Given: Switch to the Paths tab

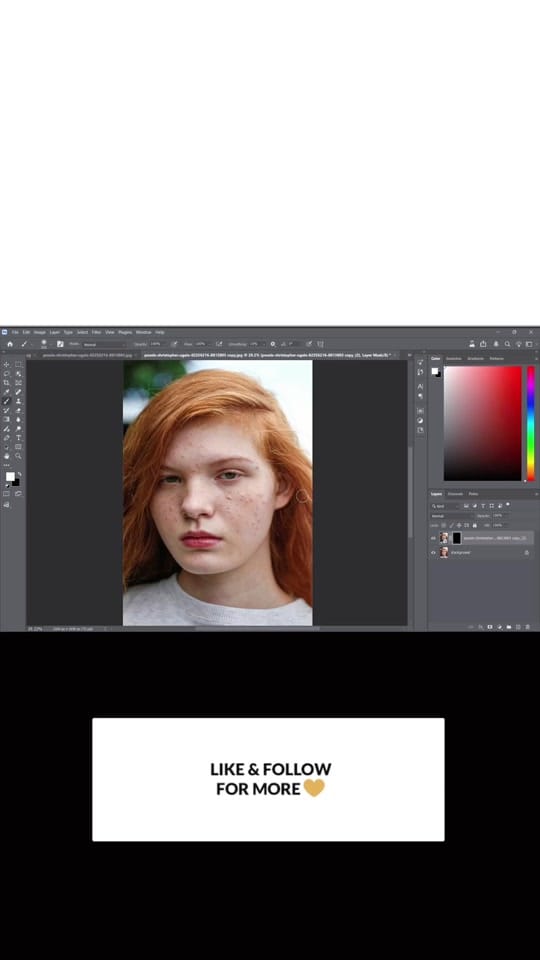Looking at the screenshot, I should 473,494.
